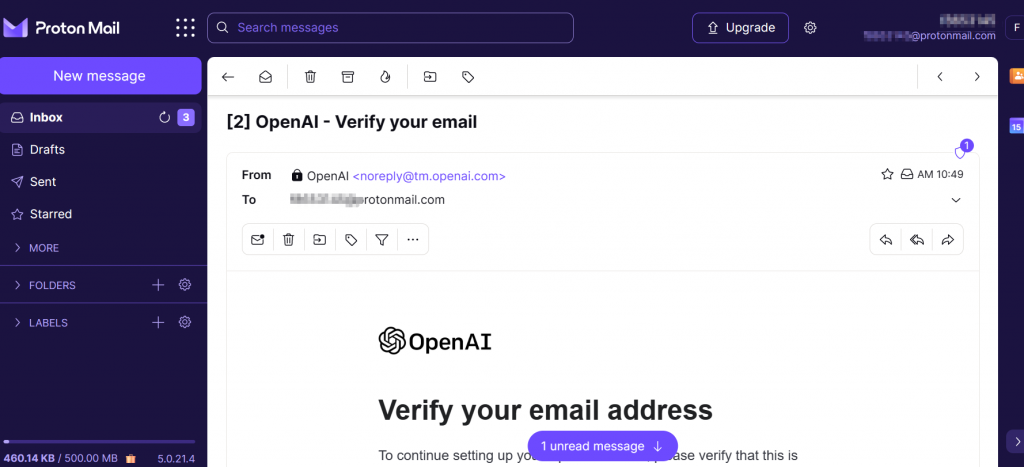Click the Search messages field
1024x467 pixels.
pyautogui.click(x=390, y=28)
